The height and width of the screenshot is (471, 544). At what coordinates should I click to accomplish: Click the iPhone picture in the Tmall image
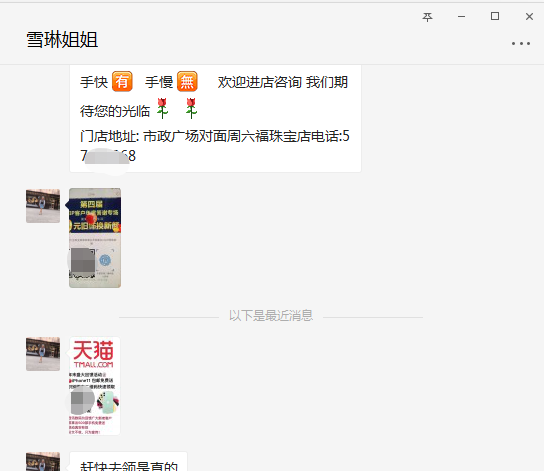click(x=108, y=402)
